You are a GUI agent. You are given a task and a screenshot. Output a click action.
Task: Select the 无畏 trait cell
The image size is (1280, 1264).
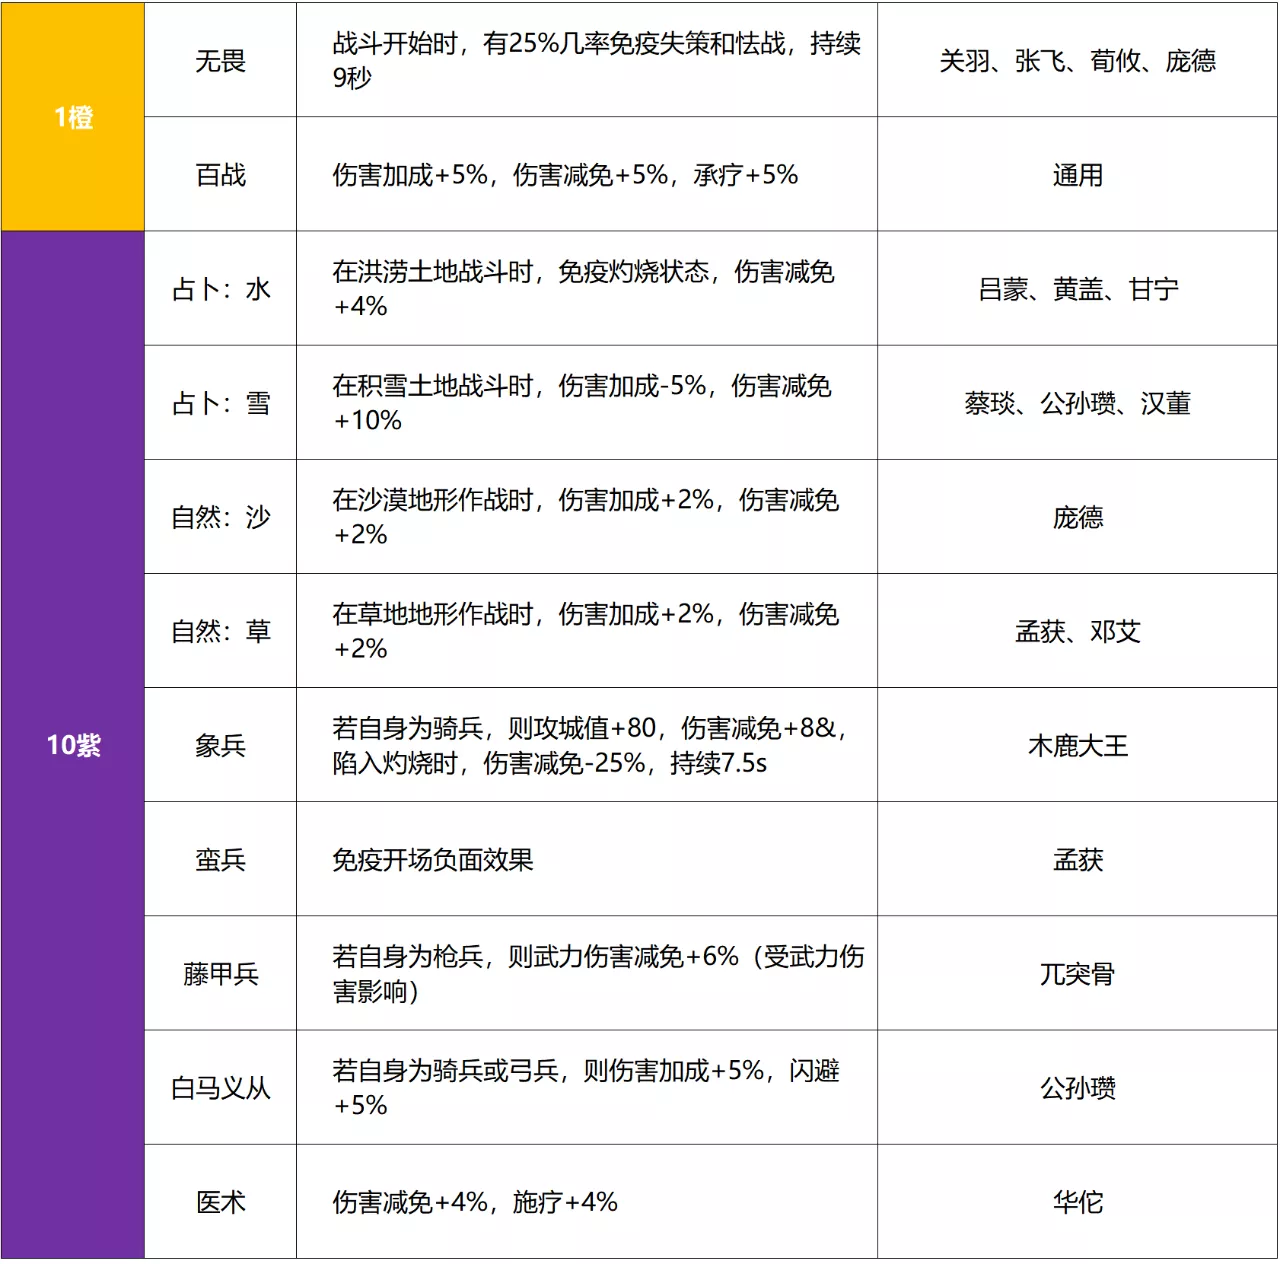pyautogui.click(x=222, y=62)
